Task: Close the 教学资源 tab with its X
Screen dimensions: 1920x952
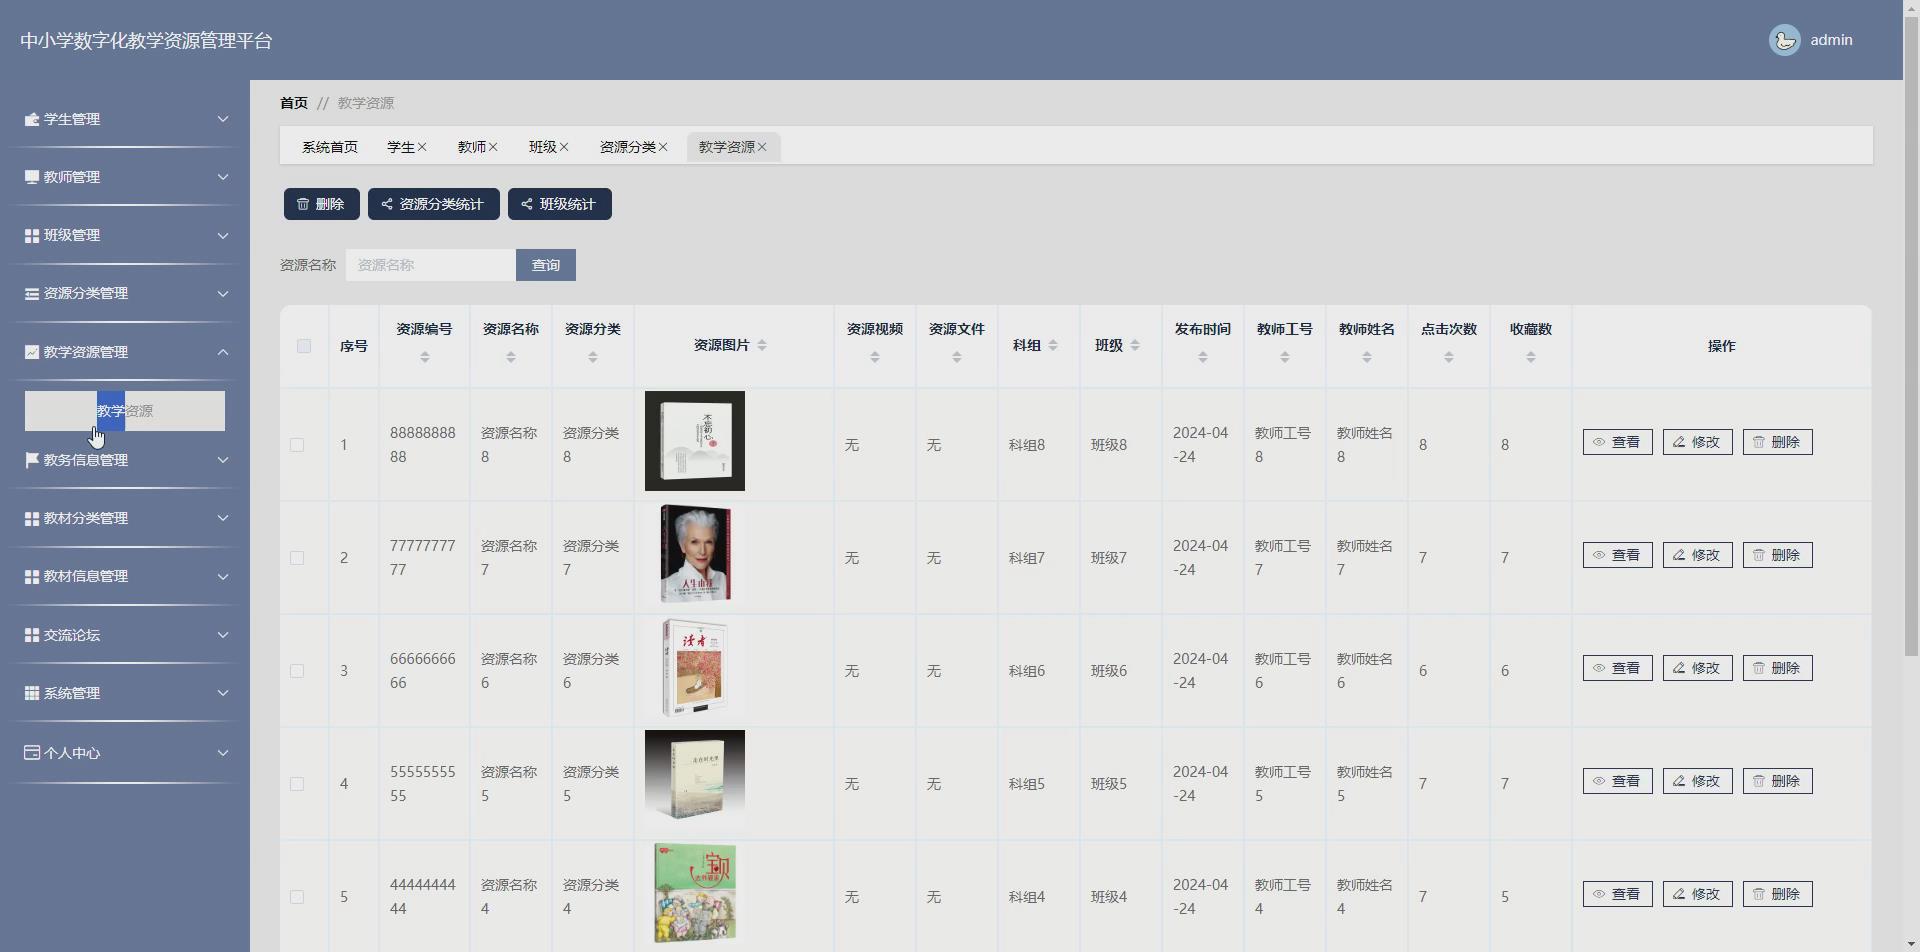Action: 762,147
